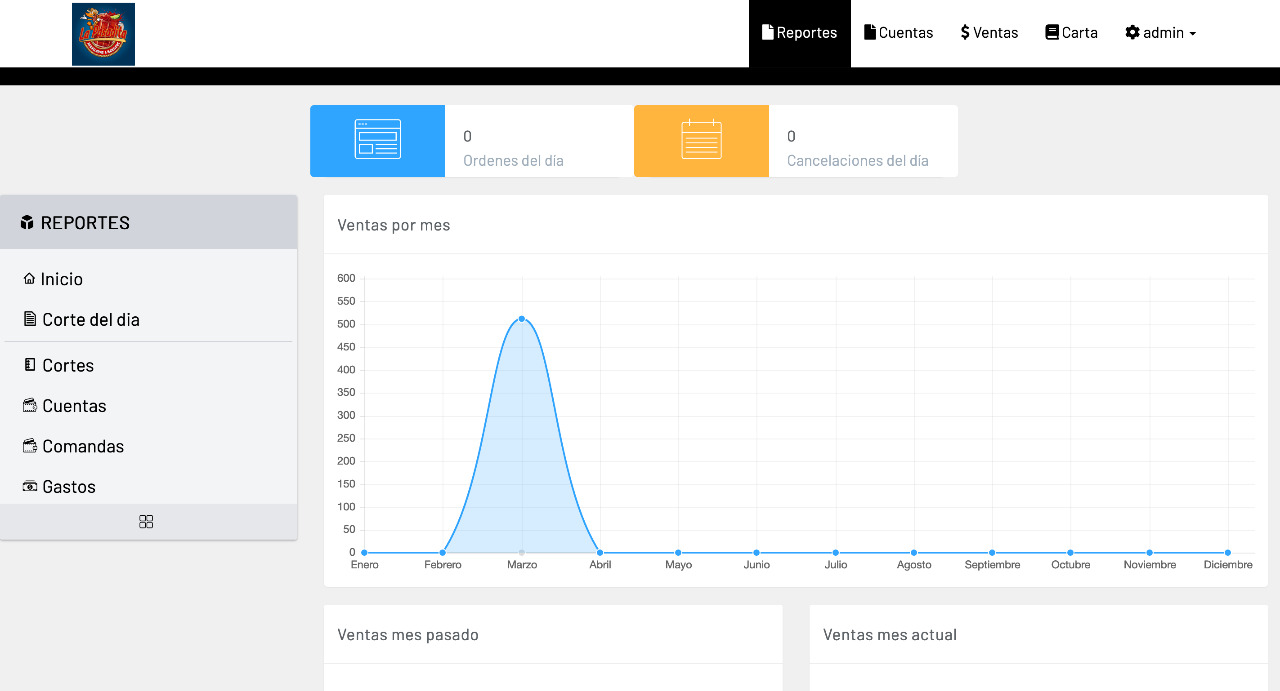Open Gastos in the sidebar
Viewport: 1280px width, 691px height.
pyautogui.click(x=68, y=487)
